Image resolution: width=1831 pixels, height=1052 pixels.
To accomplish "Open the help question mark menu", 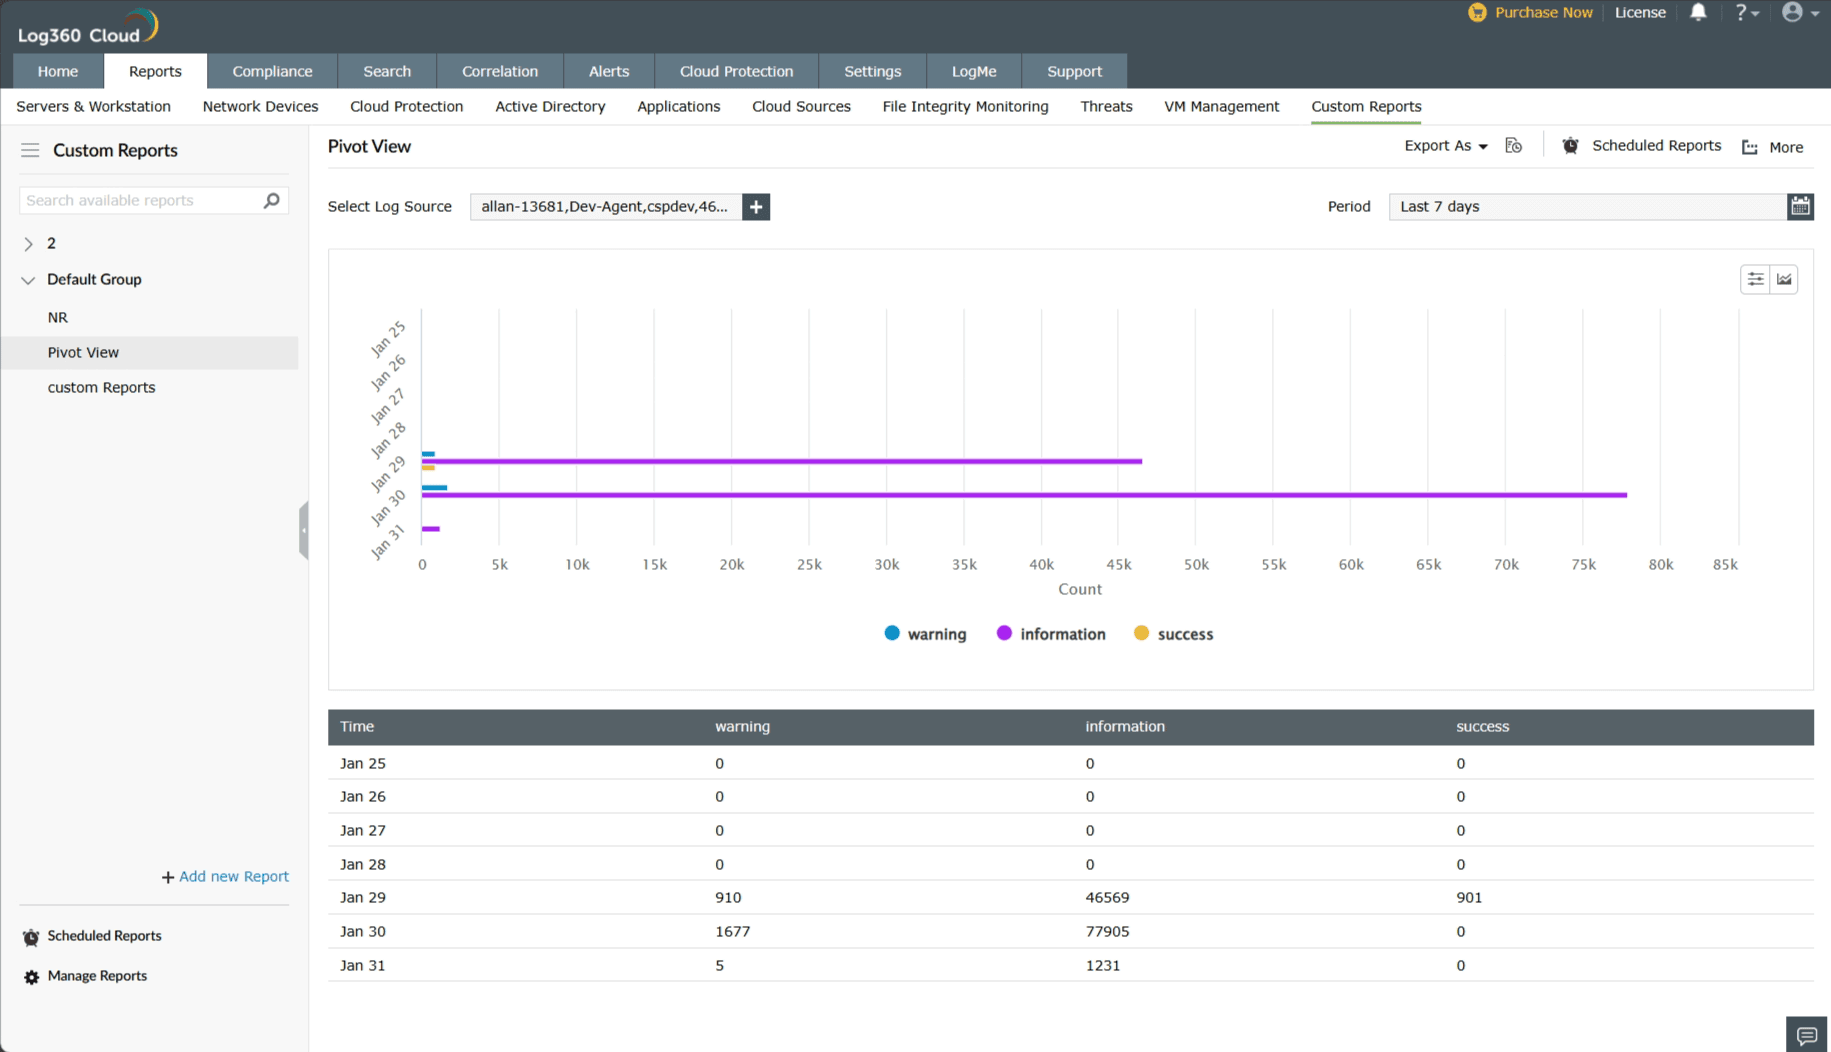I will [1746, 12].
